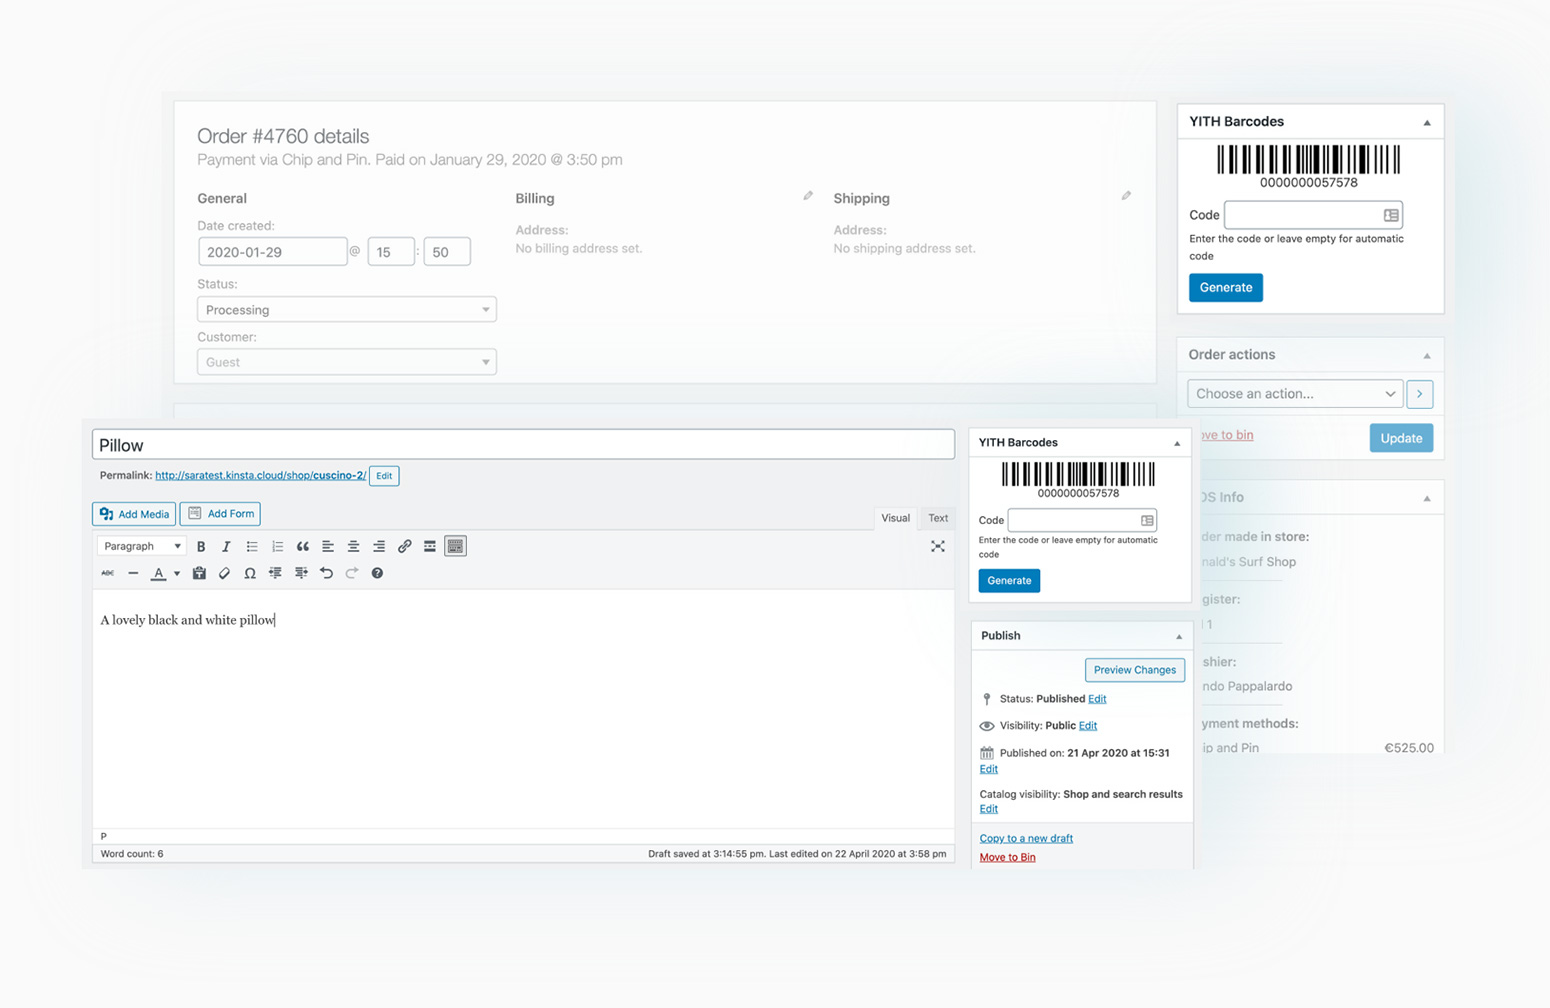Click Move to Bin link
The height and width of the screenshot is (1008, 1550).
1007,857
